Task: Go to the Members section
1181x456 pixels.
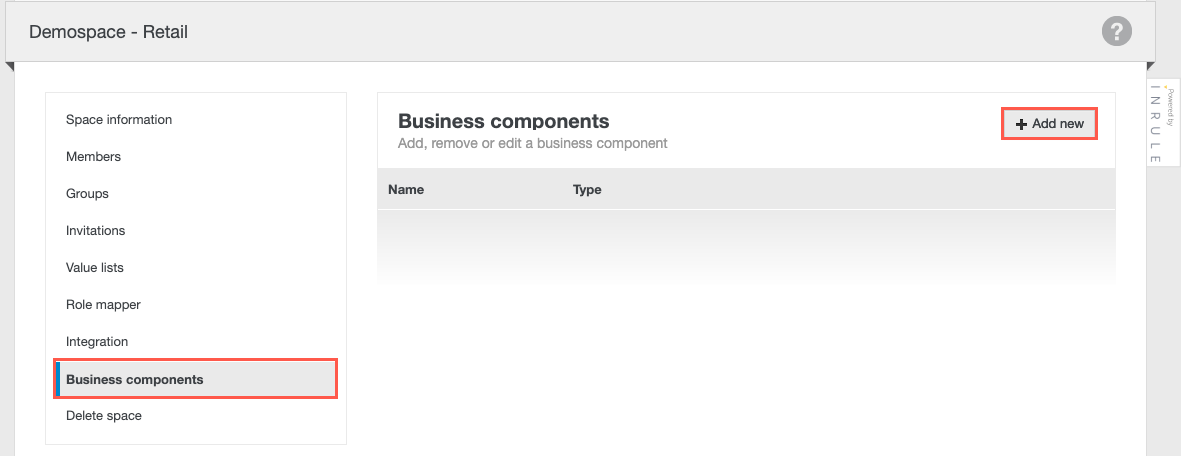Action: pyautogui.click(x=93, y=157)
